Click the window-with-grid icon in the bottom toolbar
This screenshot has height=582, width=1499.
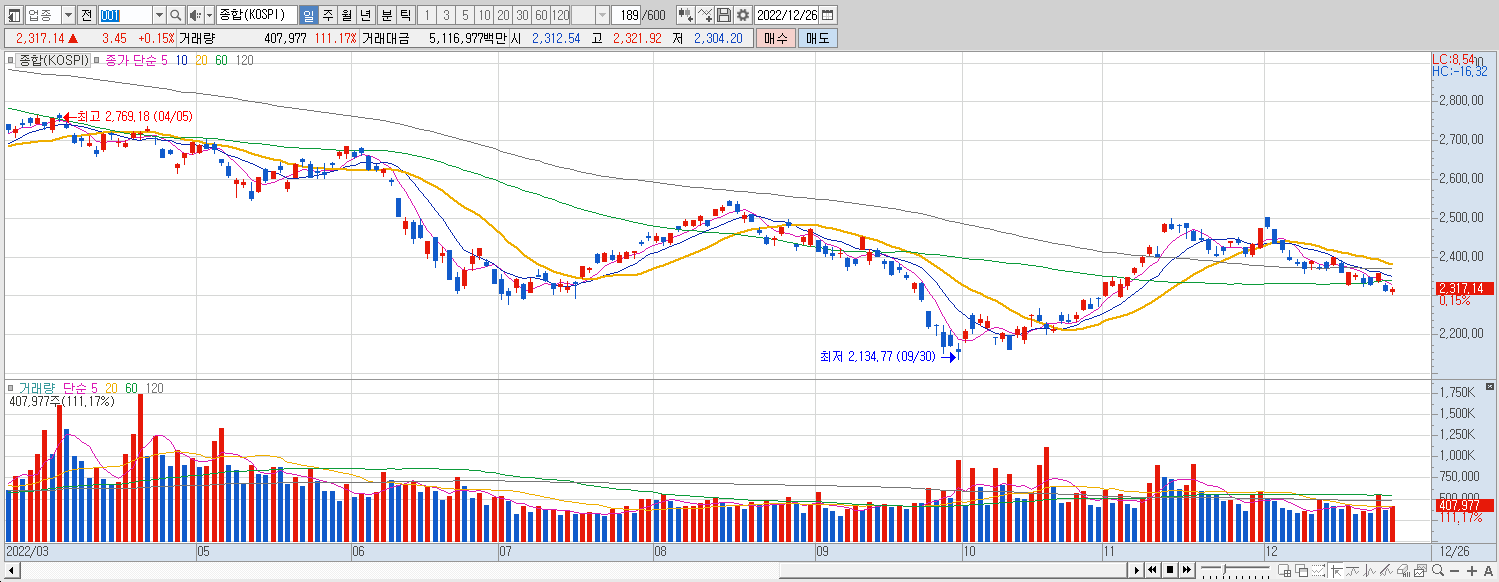pos(1287,570)
